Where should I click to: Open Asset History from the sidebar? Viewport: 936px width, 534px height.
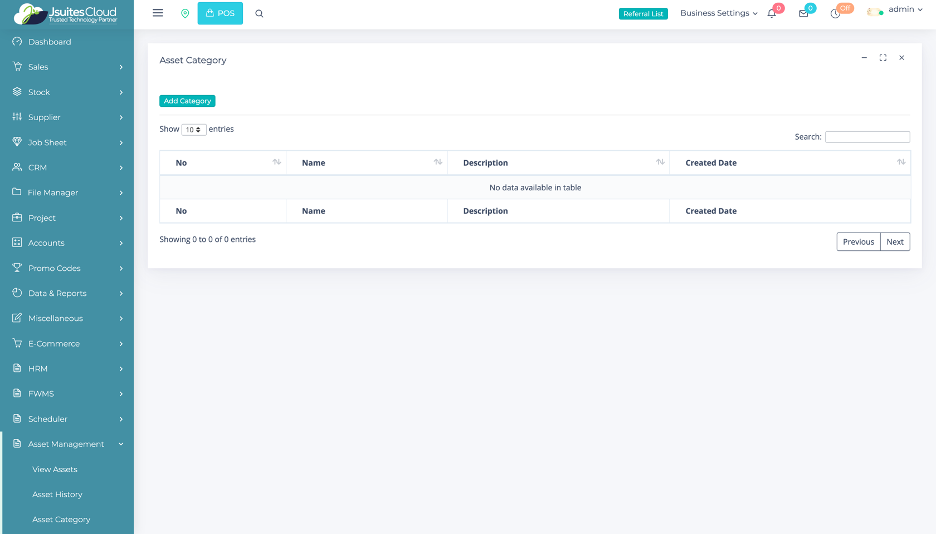(57, 494)
